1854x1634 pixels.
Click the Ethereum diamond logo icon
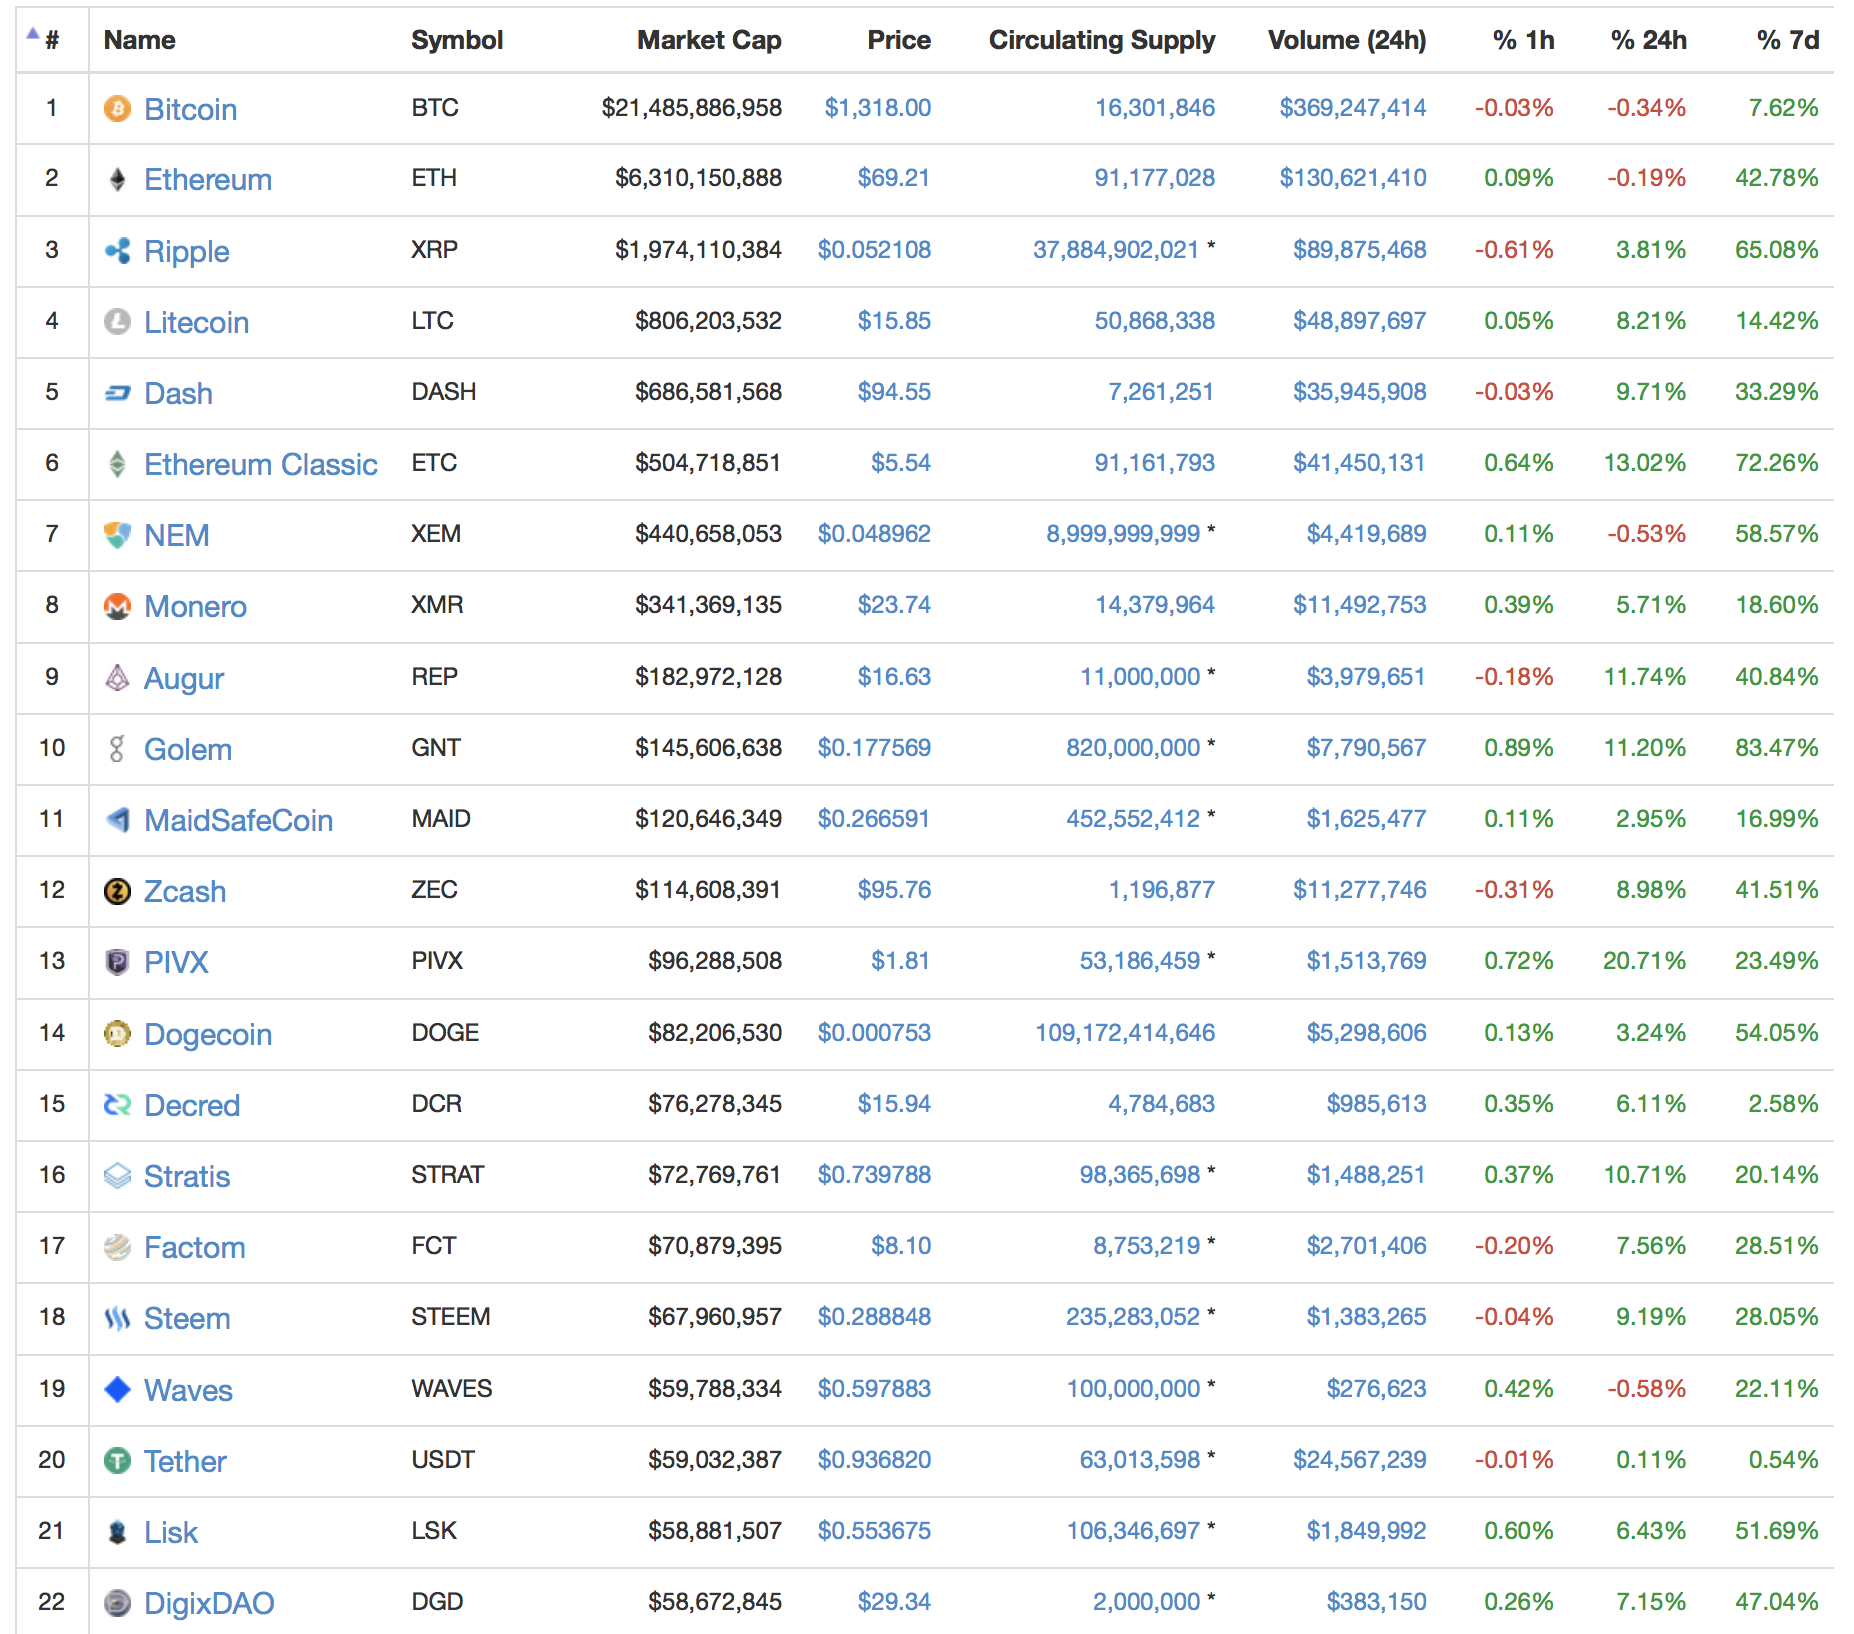click(x=117, y=179)
